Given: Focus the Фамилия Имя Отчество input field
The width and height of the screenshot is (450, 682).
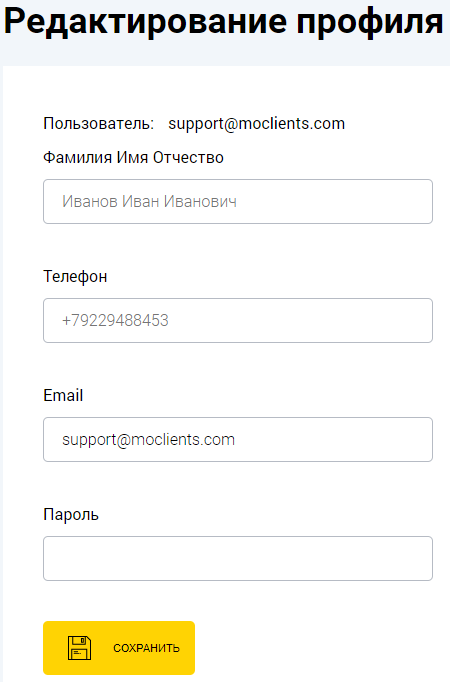Looking at the screenshot, I should [x=238, y=201].
